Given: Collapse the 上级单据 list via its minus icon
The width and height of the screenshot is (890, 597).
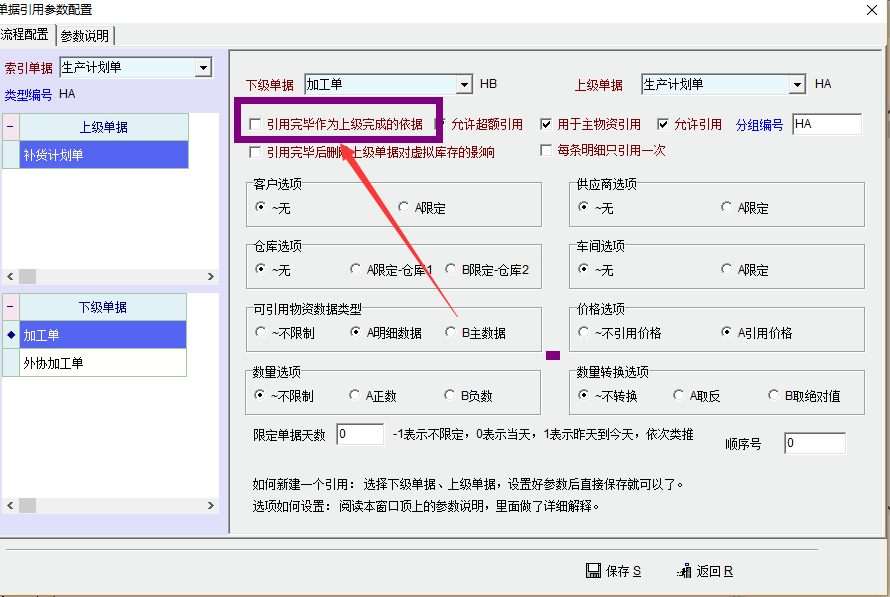Looking at the screenshot, I should pos(10,127).
